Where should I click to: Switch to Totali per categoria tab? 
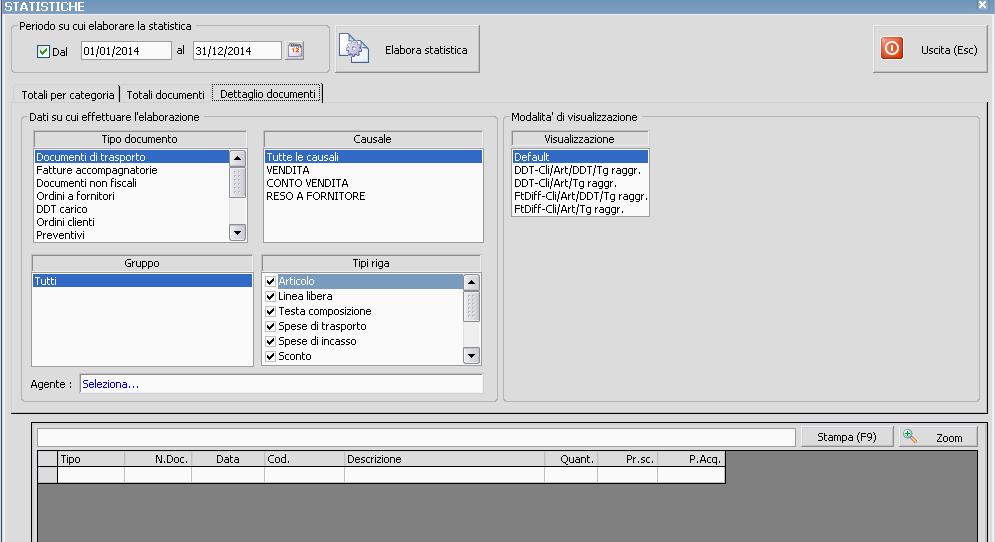pos(67,95)
